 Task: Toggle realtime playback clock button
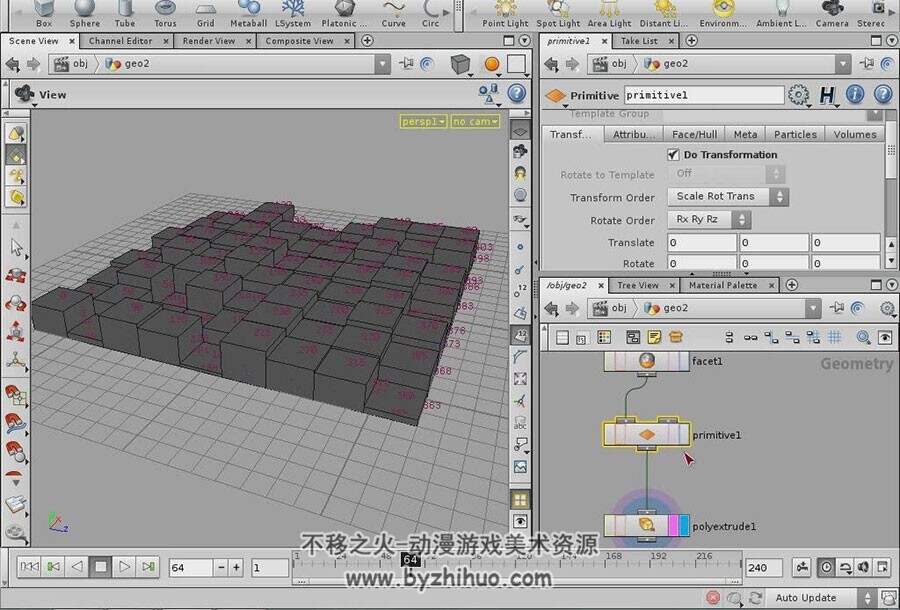click(825, 567)
